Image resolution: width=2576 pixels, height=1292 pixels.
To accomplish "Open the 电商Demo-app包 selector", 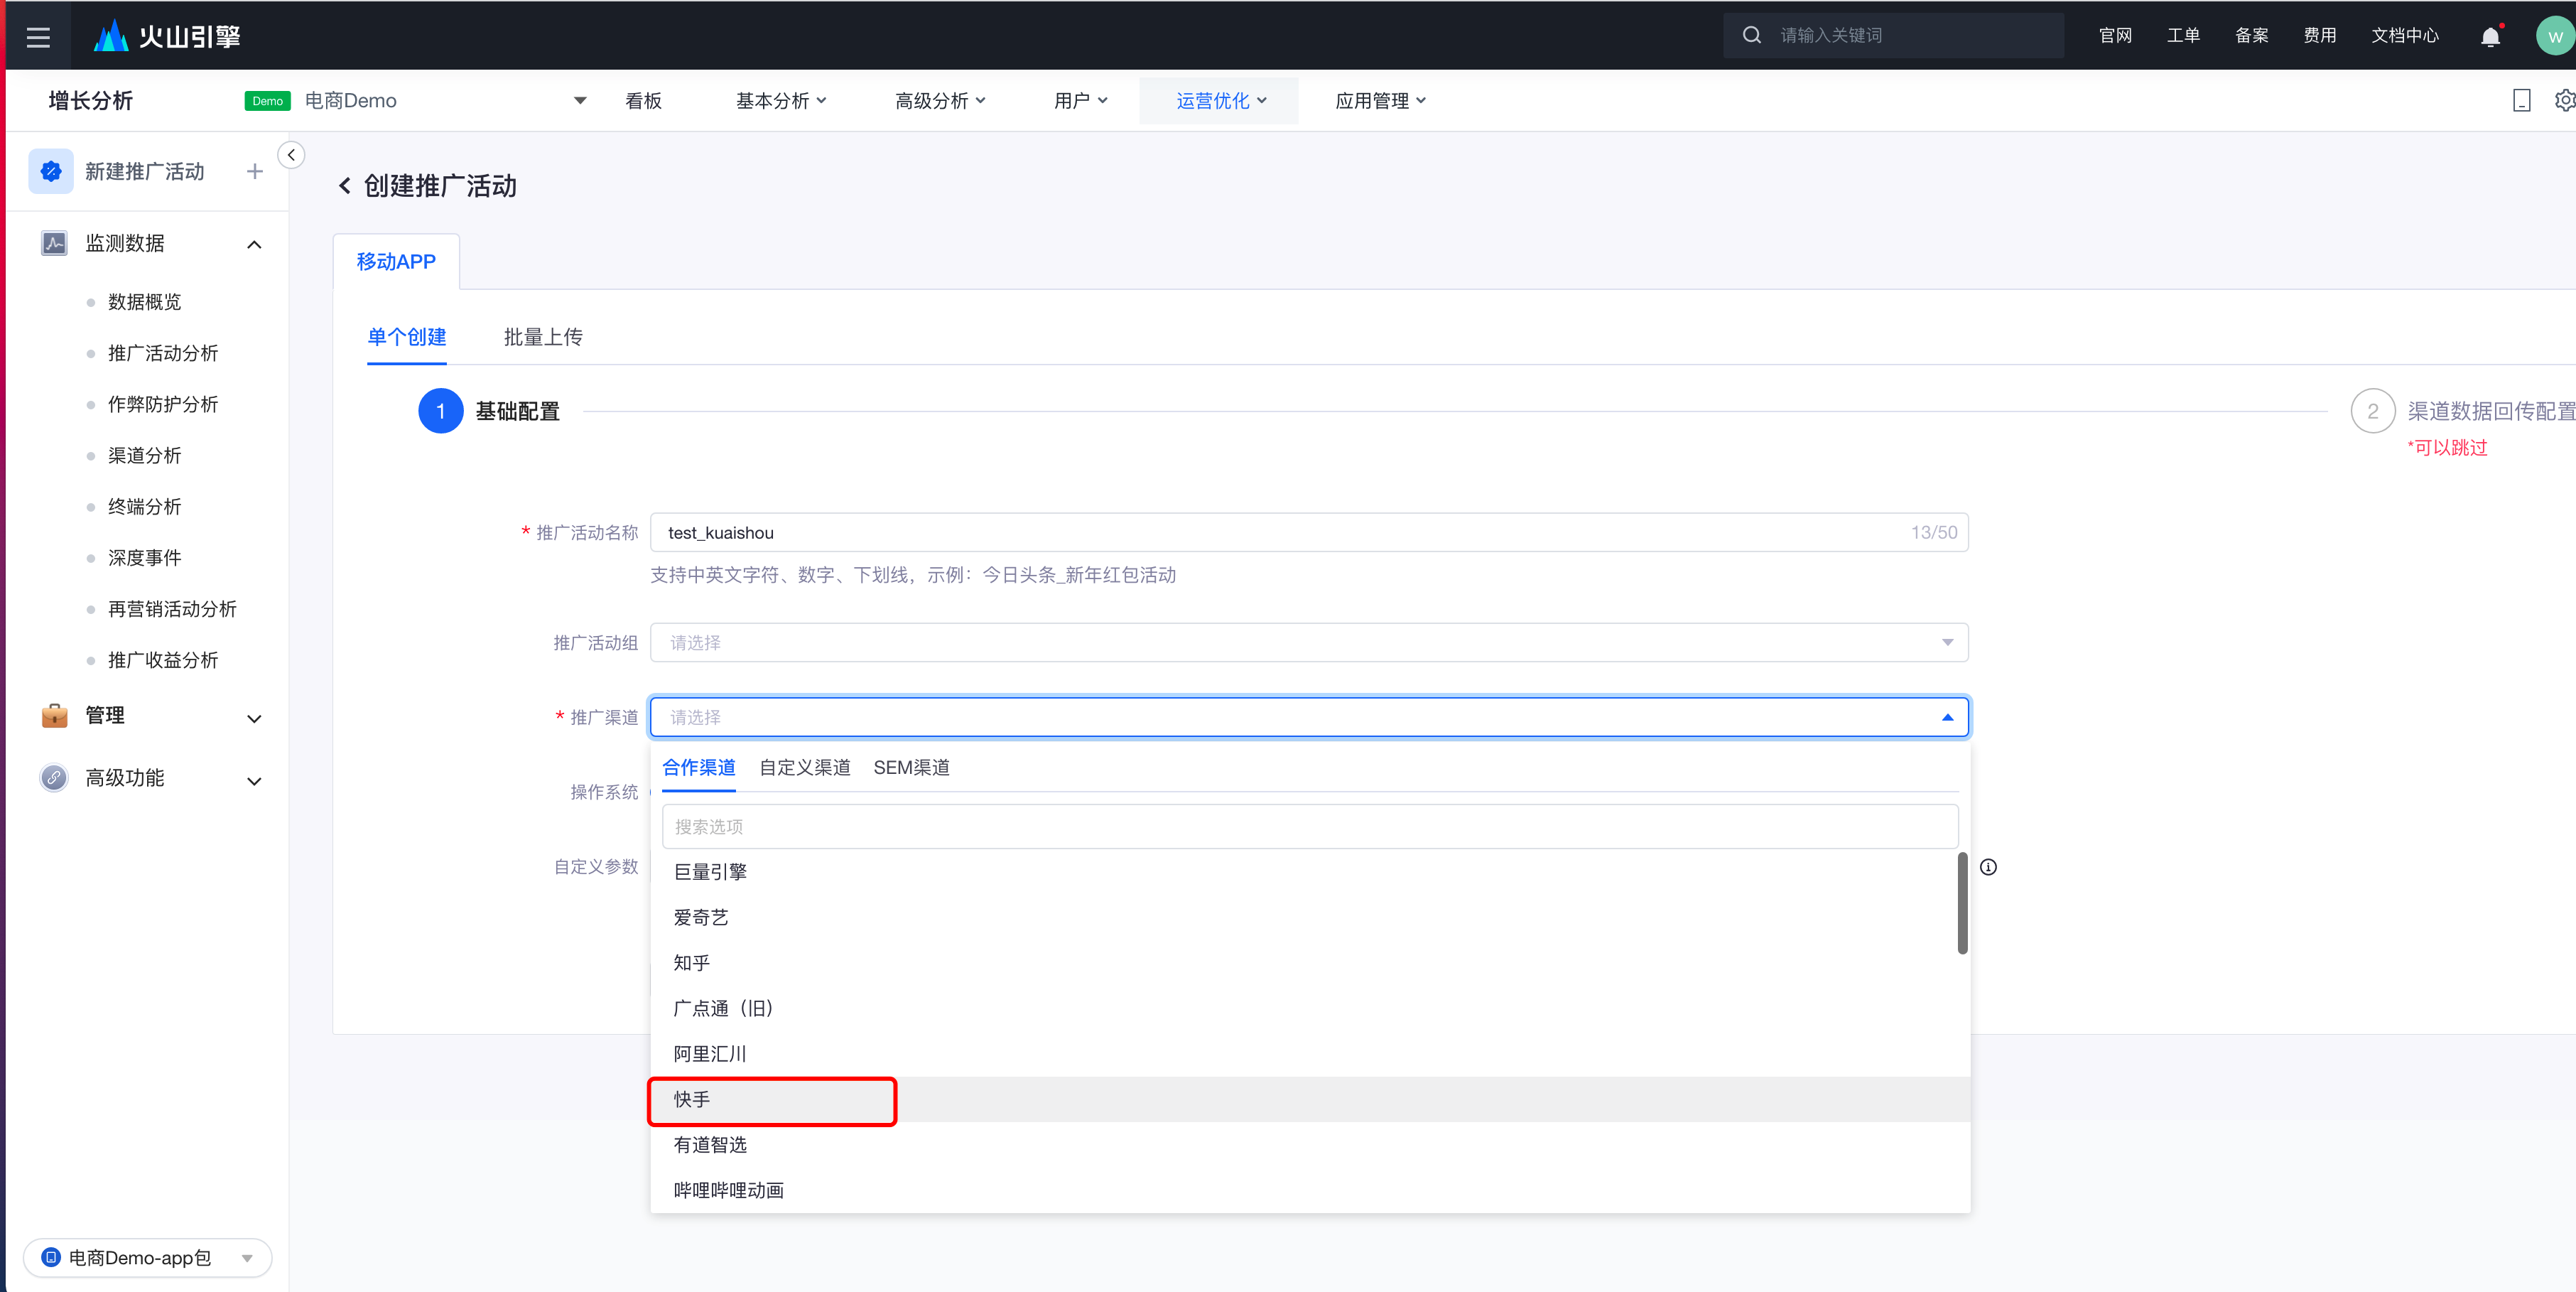I will pos(147,1257).
